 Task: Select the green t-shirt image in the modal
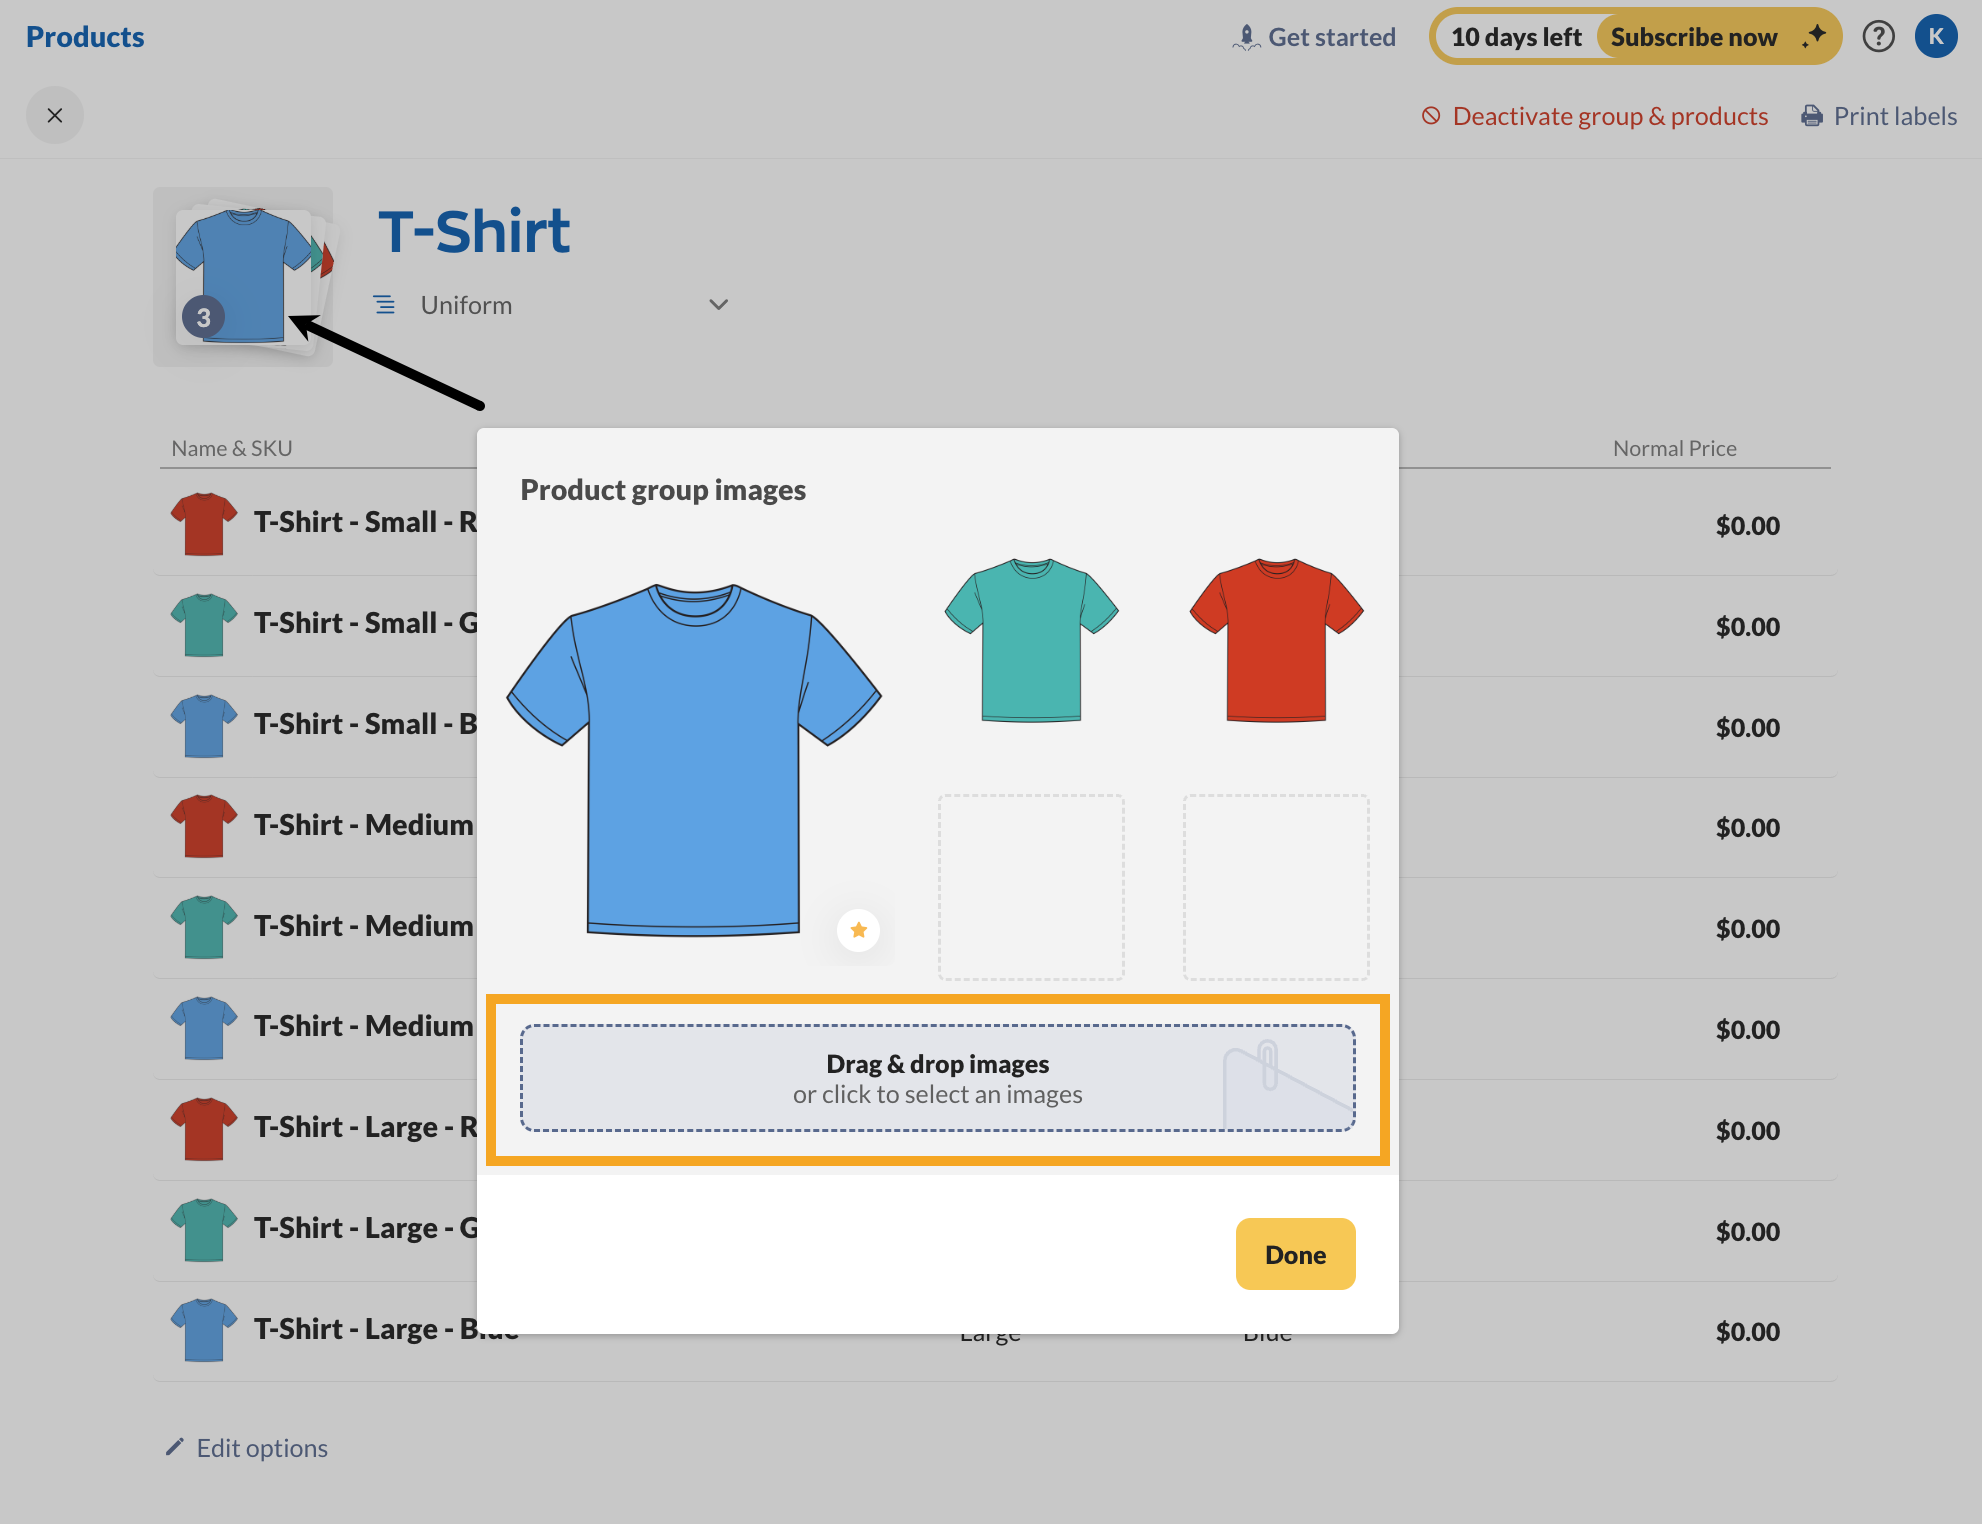(x=1030, y=640)
